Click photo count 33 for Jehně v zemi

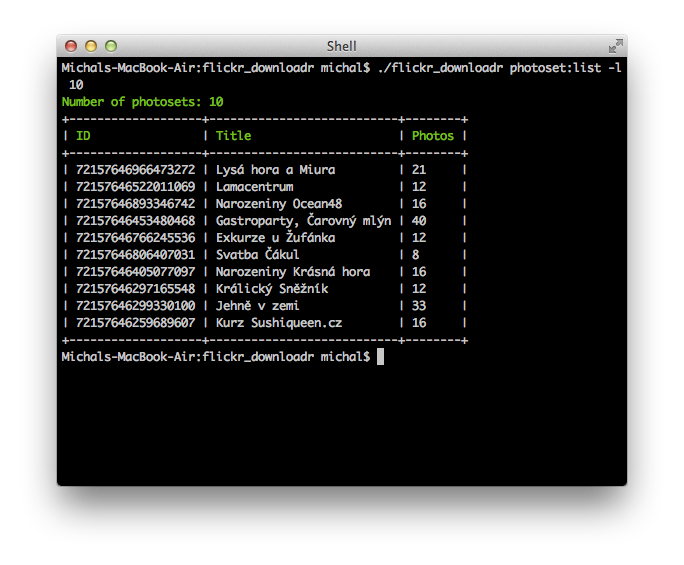pyautogui.click(x=419, y=306)
